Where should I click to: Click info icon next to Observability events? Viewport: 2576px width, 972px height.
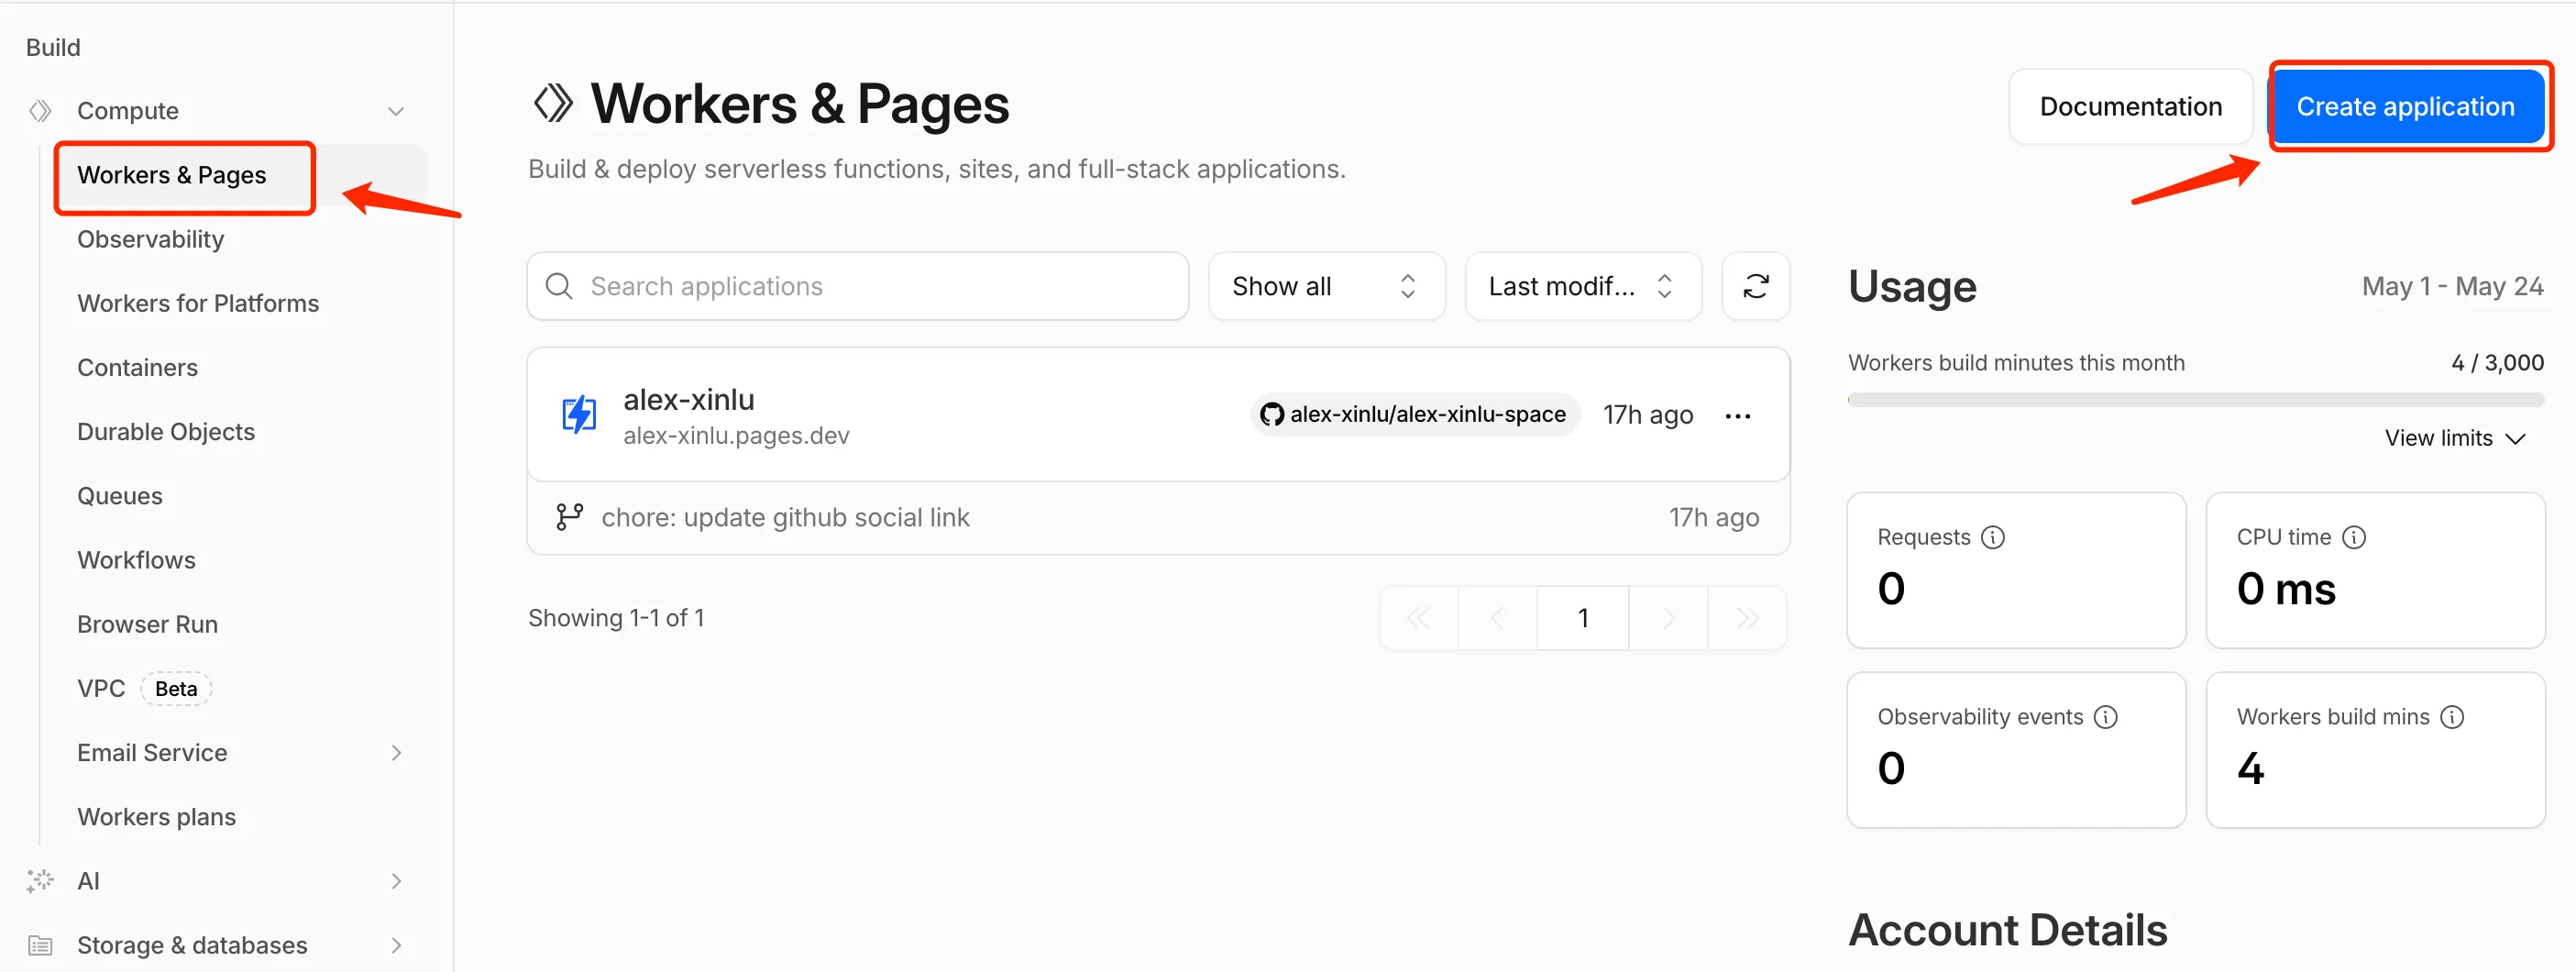(x=2106, y=717)
